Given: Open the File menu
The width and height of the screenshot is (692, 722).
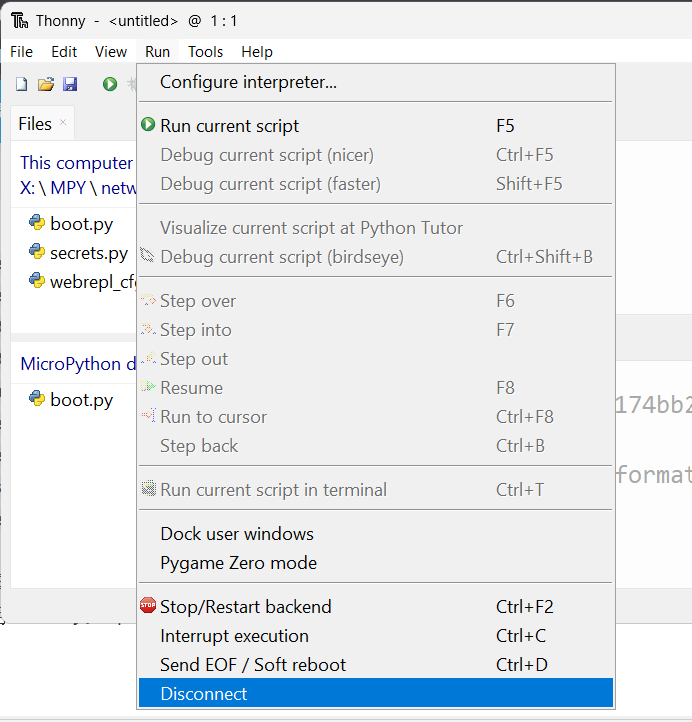Looking at the screenshot, I should pyautogui.click(x=21, y=52).
